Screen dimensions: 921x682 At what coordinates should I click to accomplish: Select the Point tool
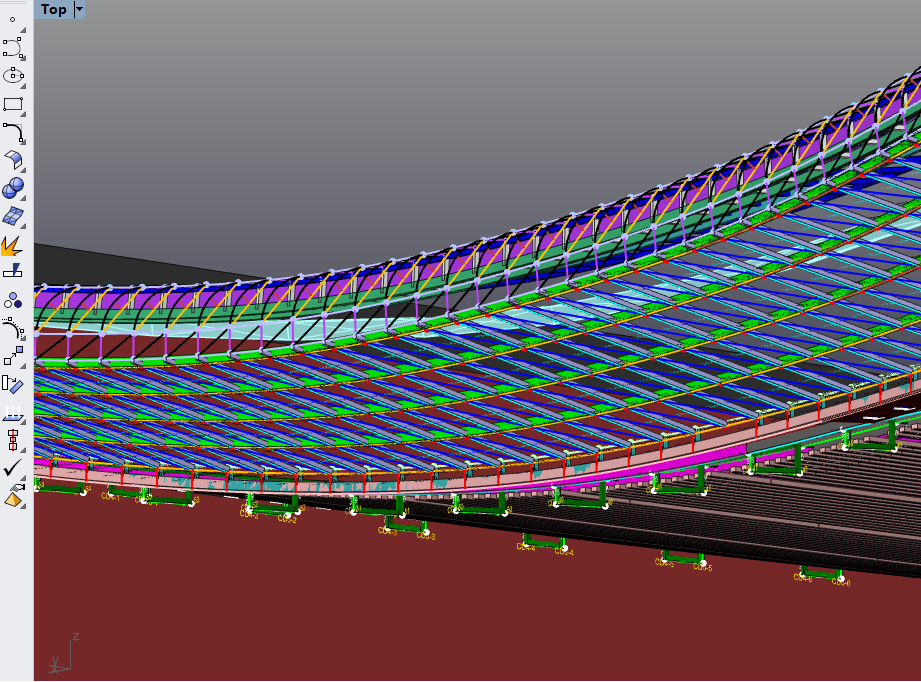(13, 19)
